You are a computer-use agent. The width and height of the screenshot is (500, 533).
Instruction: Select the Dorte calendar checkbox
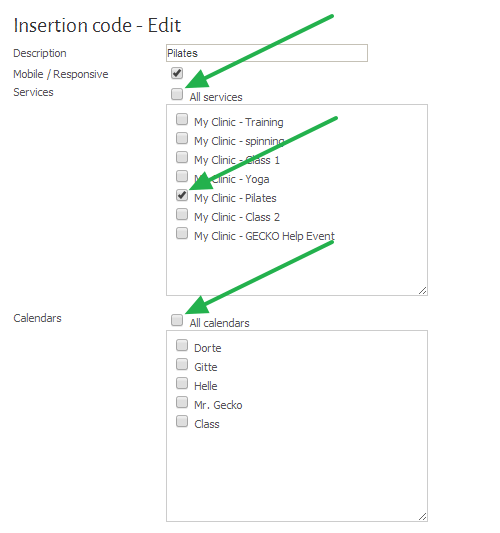[182, 345]
